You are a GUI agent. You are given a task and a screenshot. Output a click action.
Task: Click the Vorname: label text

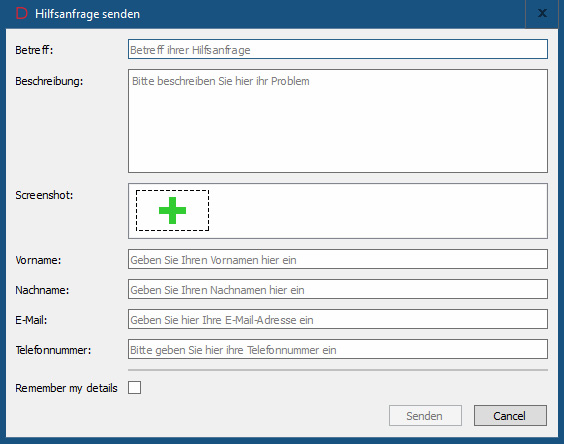pos(38,260)
